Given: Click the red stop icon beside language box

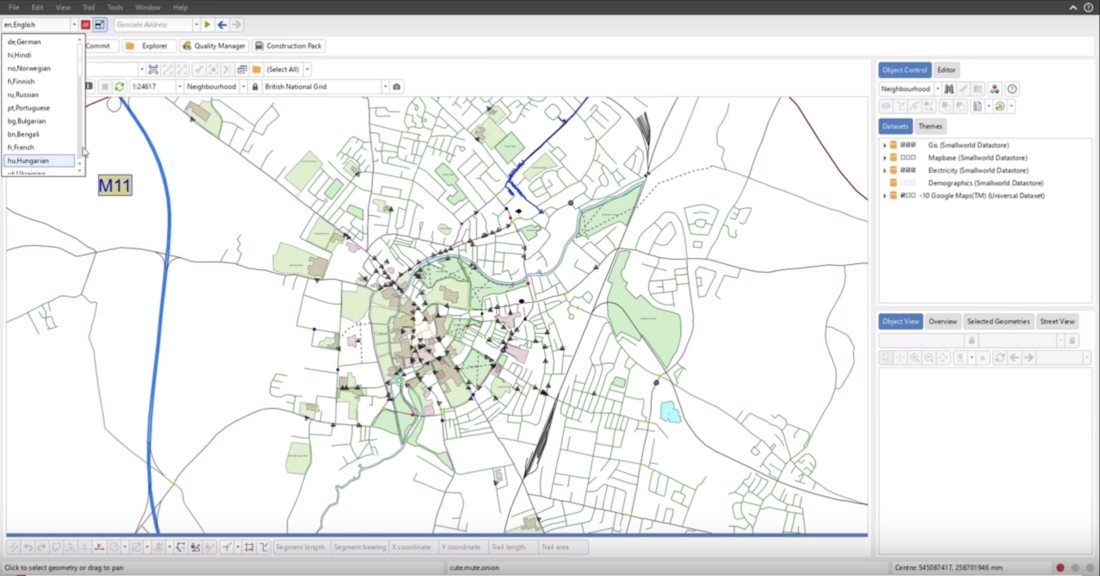Looking at the screenshot, I should pyautogui.click(x=86, y=25).
